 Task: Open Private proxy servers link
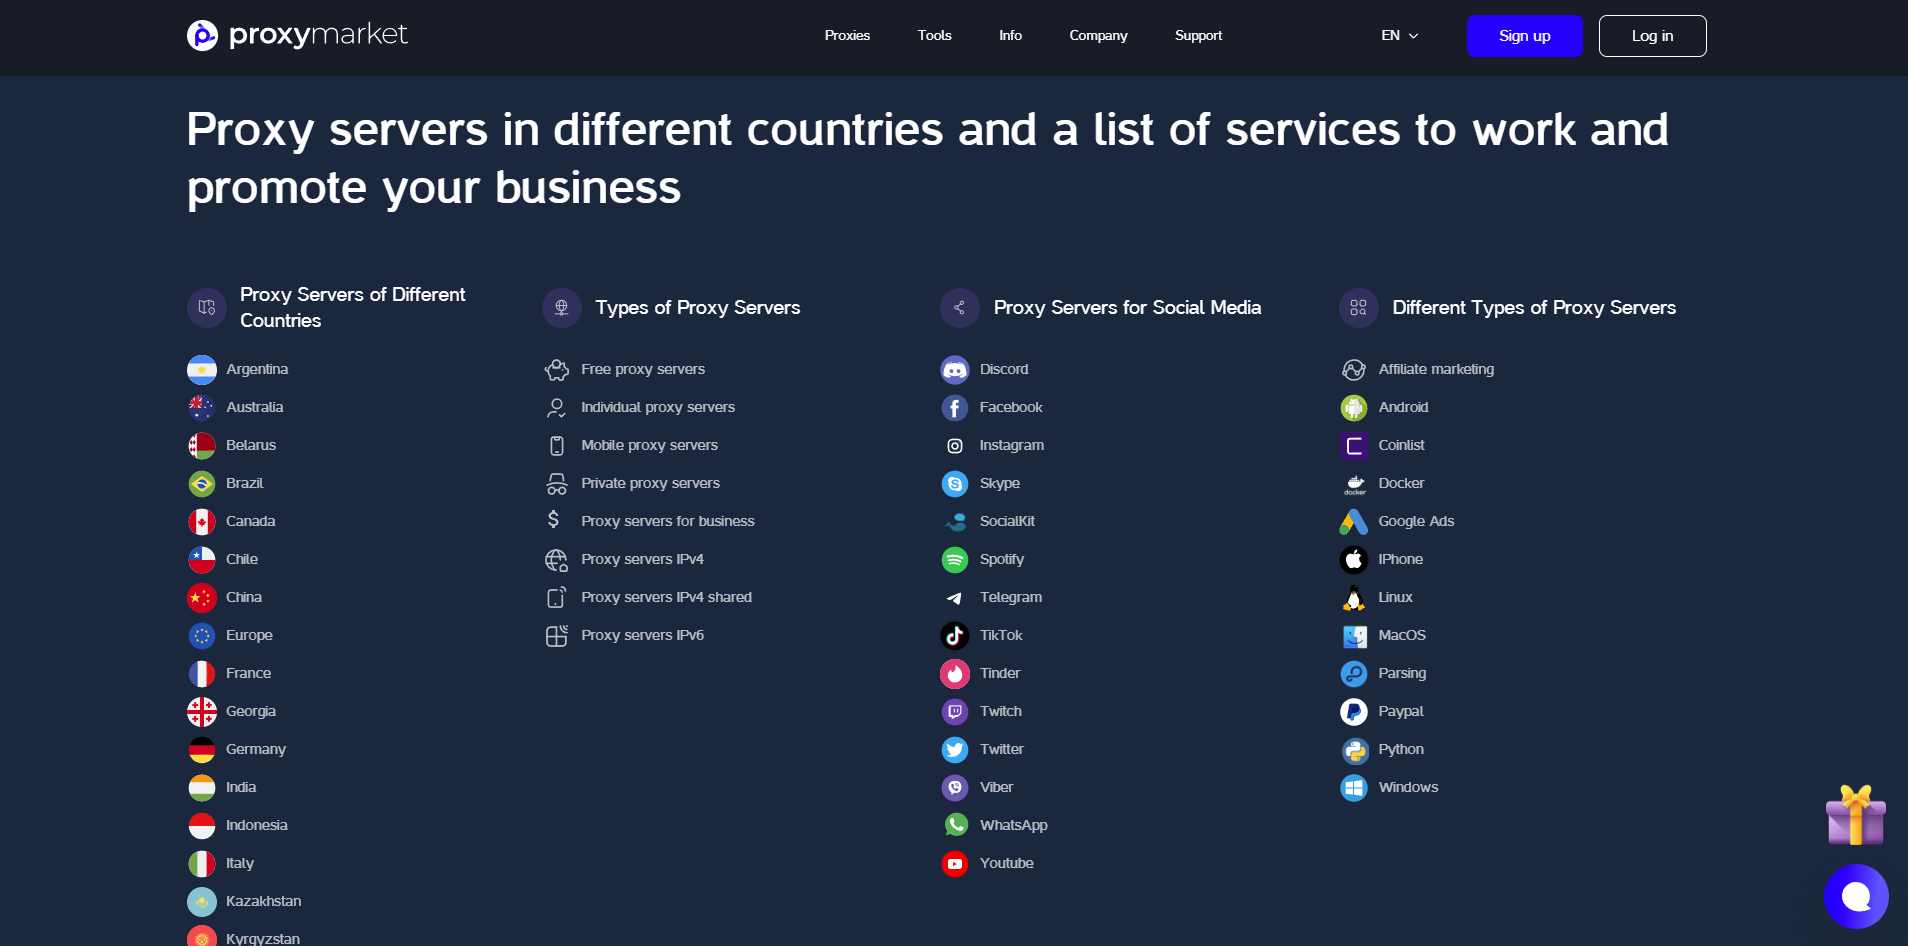[650, 484]
